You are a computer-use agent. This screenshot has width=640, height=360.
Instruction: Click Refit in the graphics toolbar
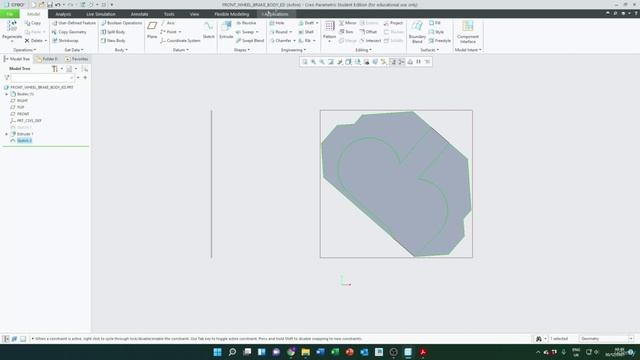tap(304, 62)
